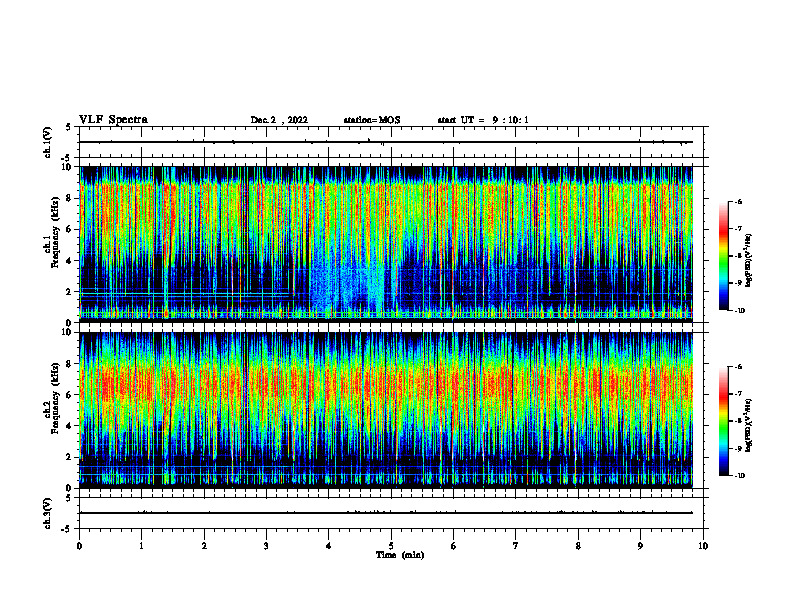Screen dimensions: 792x612
Task: Click the "-9" tick on ch.2 color bar
Action: pos(739,448)
